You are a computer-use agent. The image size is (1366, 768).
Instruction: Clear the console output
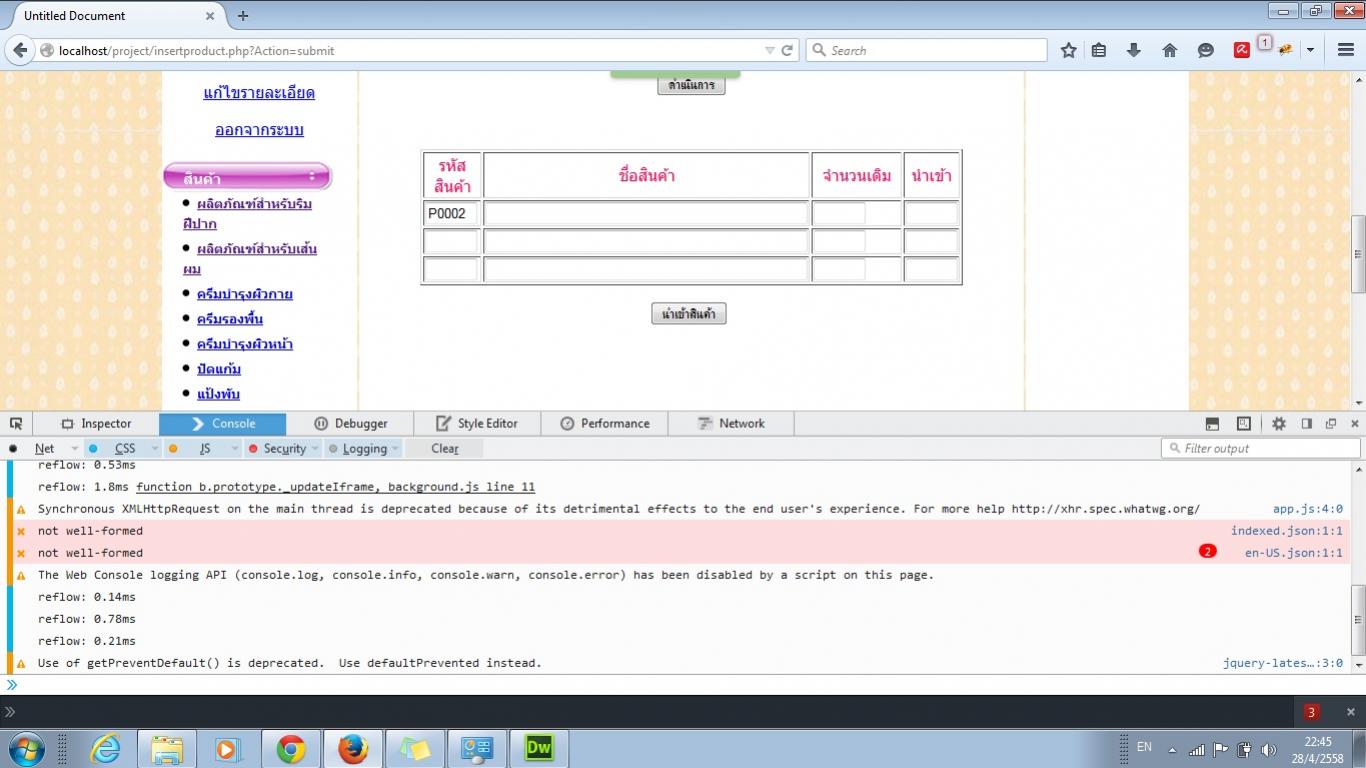[x=444, y=448]
